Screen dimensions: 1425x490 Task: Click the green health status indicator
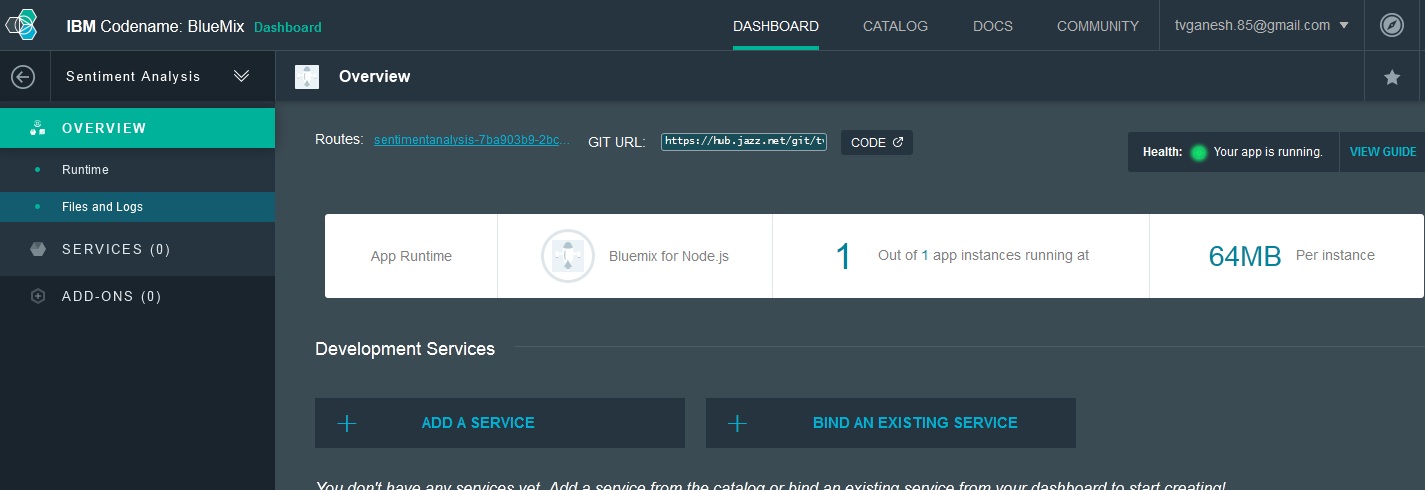1199,153
